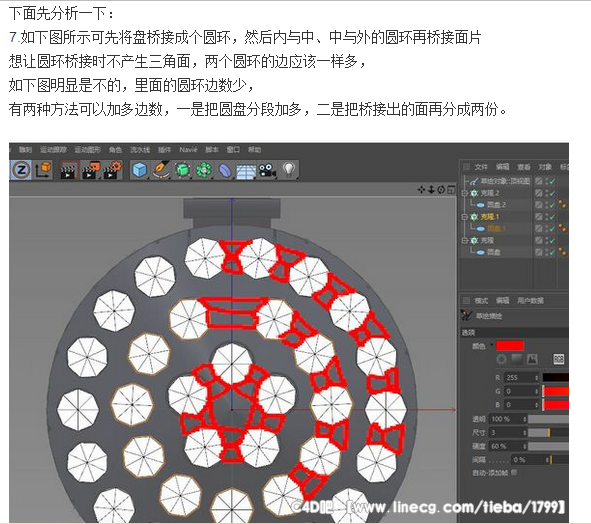Image resolution: width=591 pixels, height=524 pixels.
Task: Click the R value input field
Action: (521, 378)
